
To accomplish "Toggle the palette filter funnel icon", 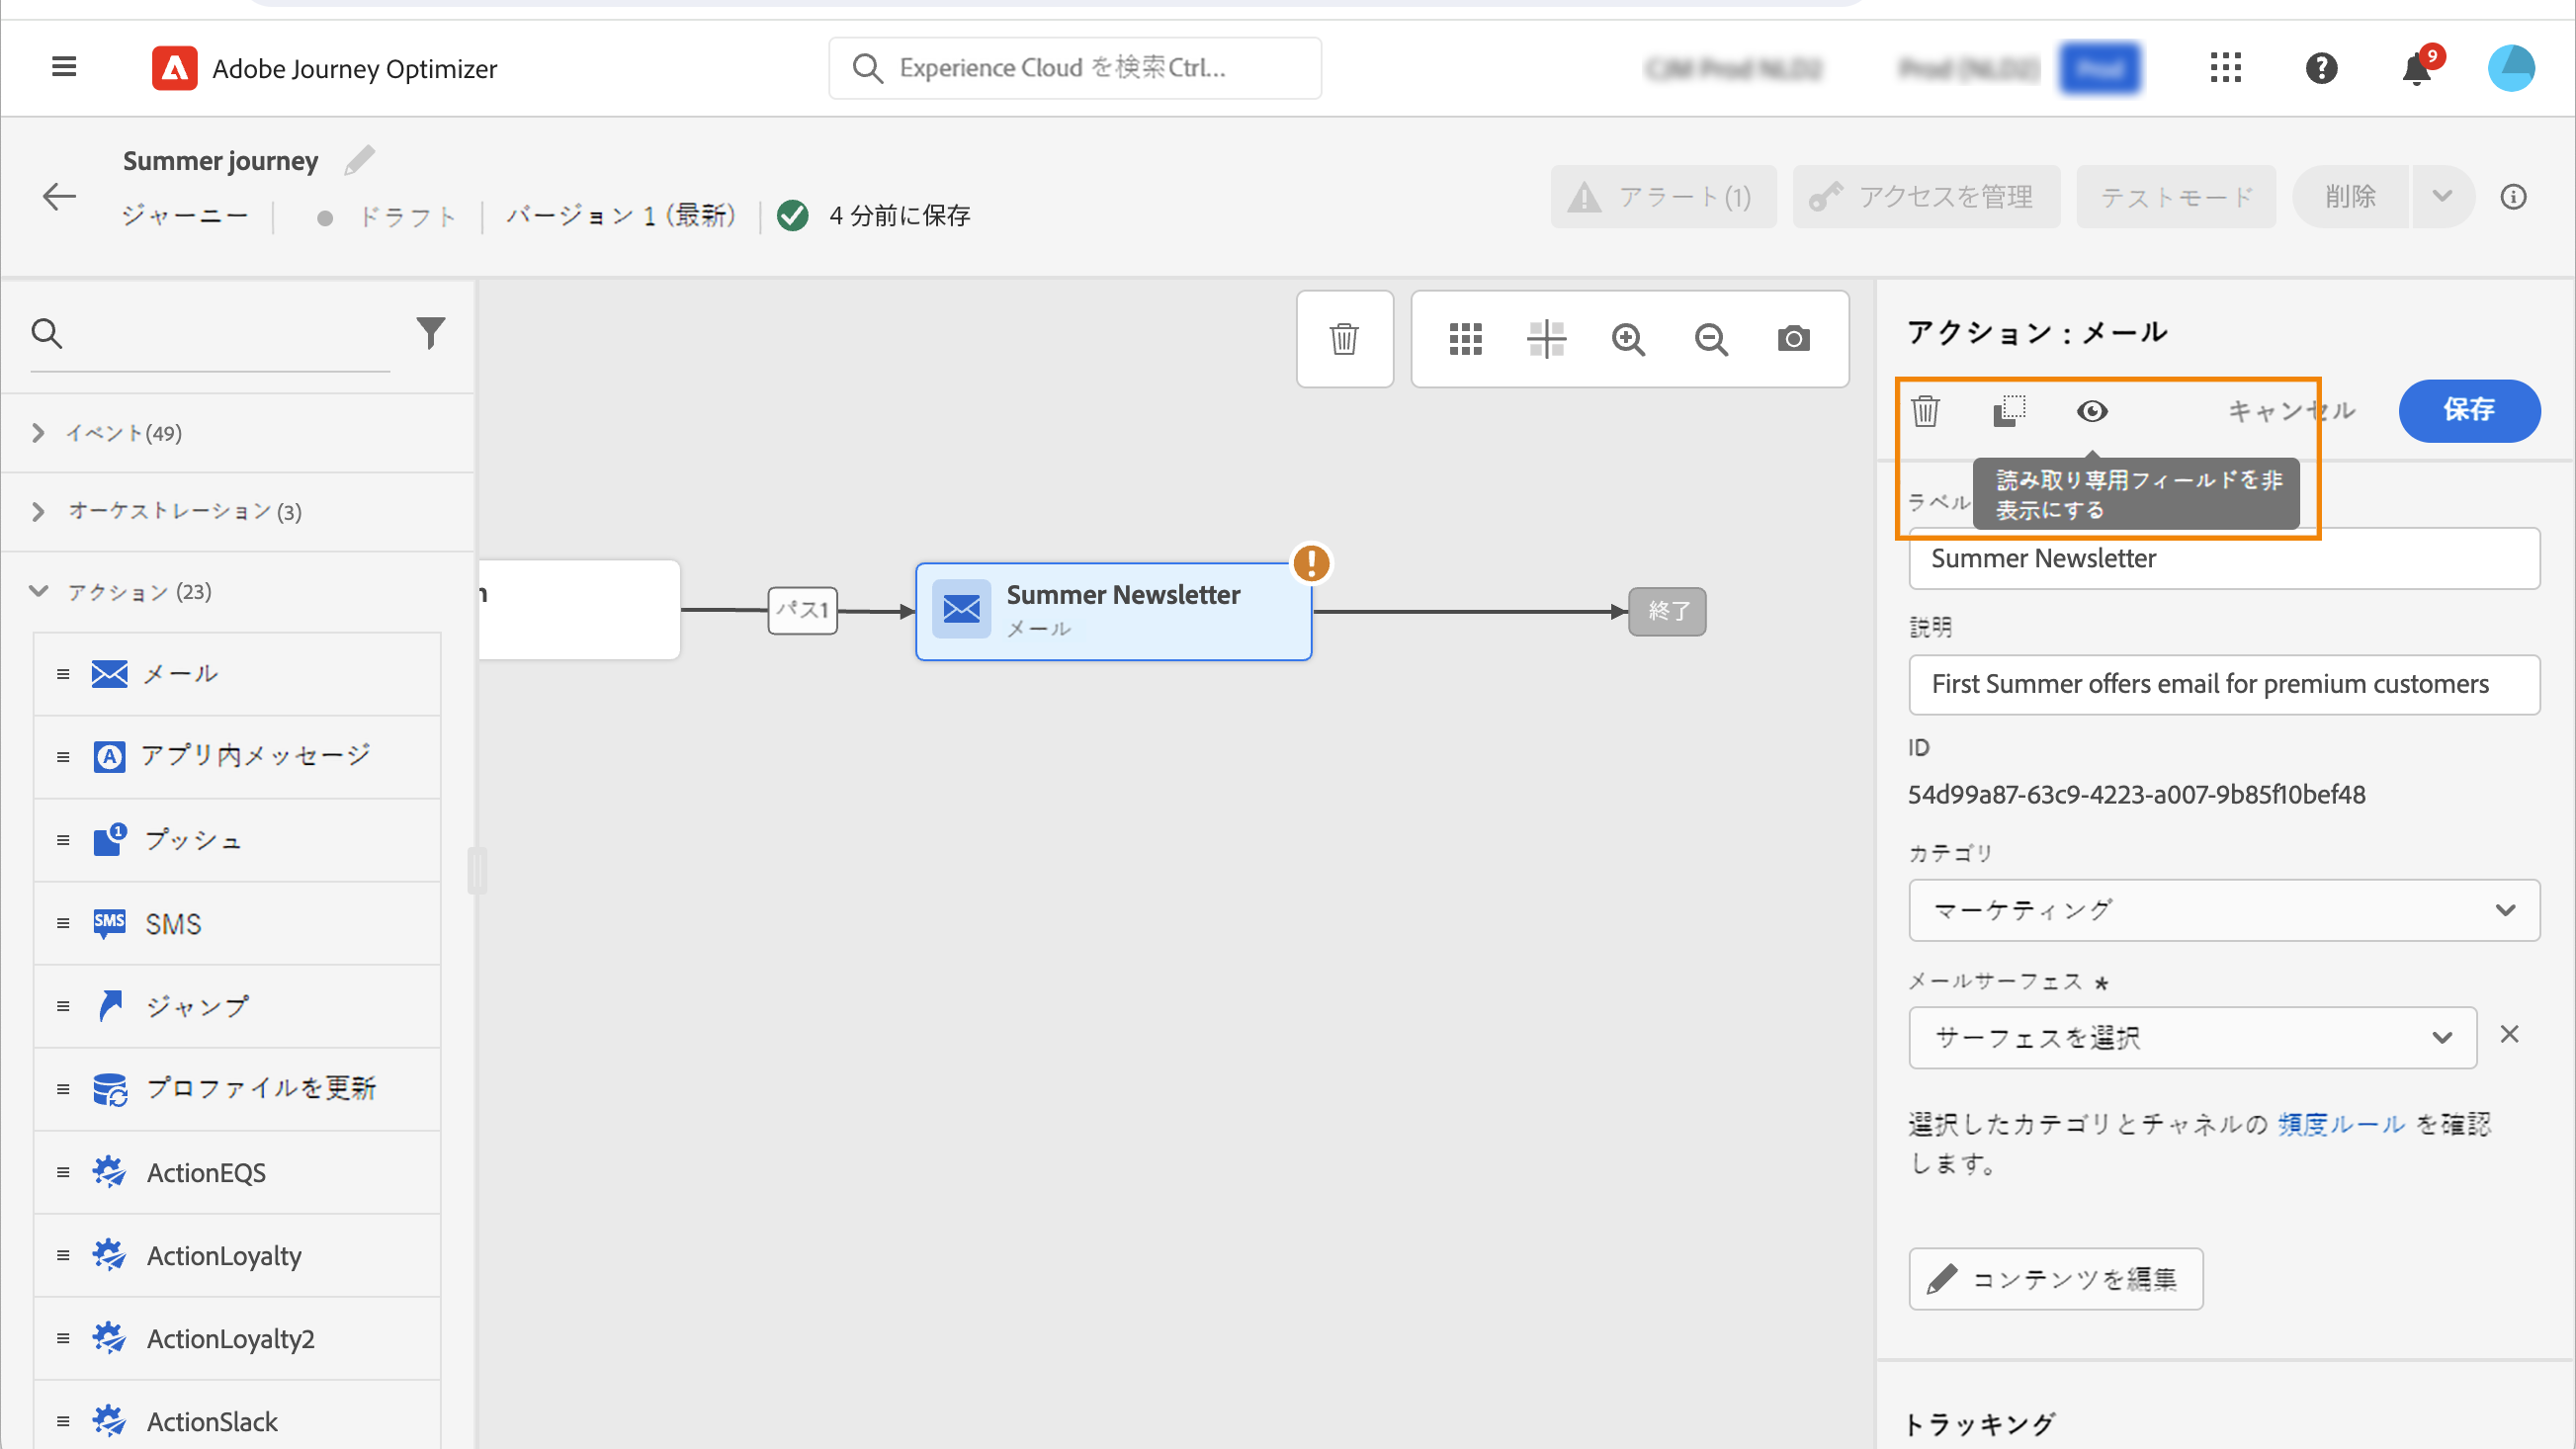I will click(x=430, y=333).
